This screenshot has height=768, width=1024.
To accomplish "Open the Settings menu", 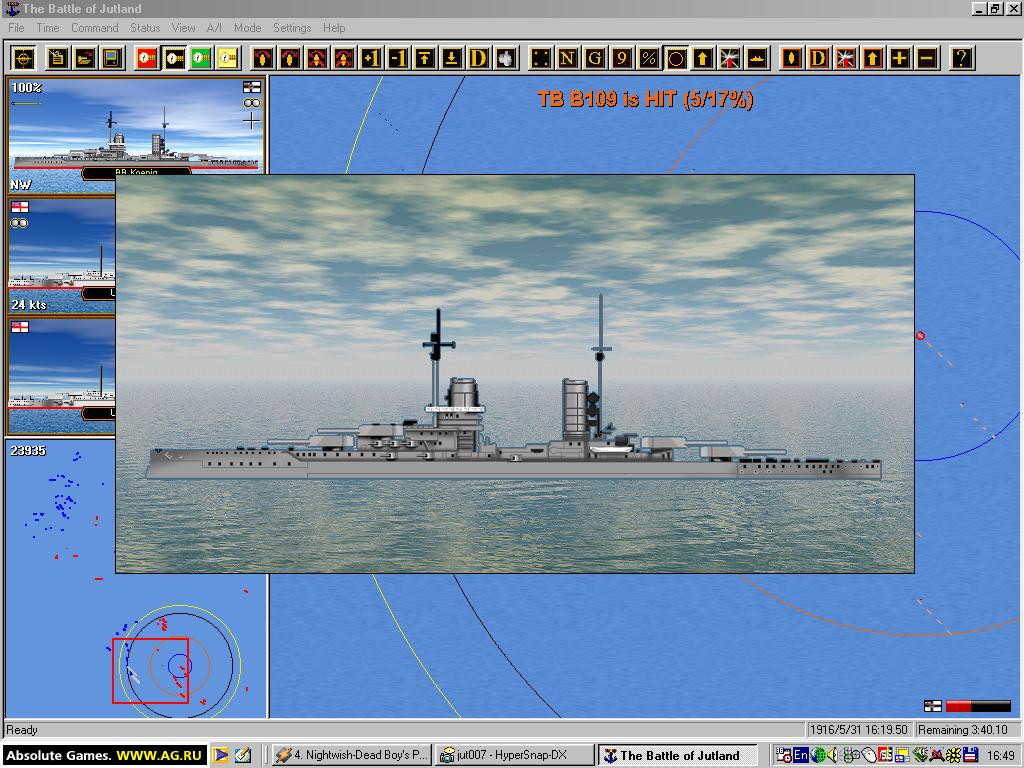I will coord(292,28).
